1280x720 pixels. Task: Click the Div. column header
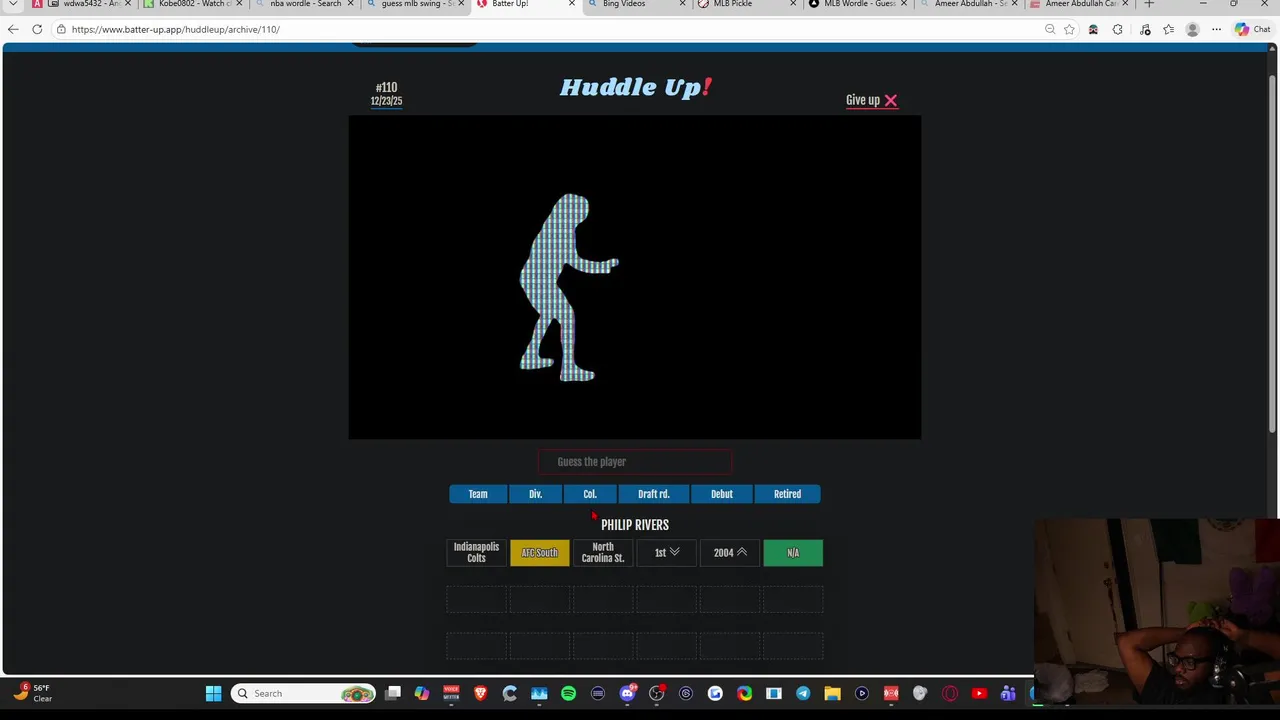[535, 494]
